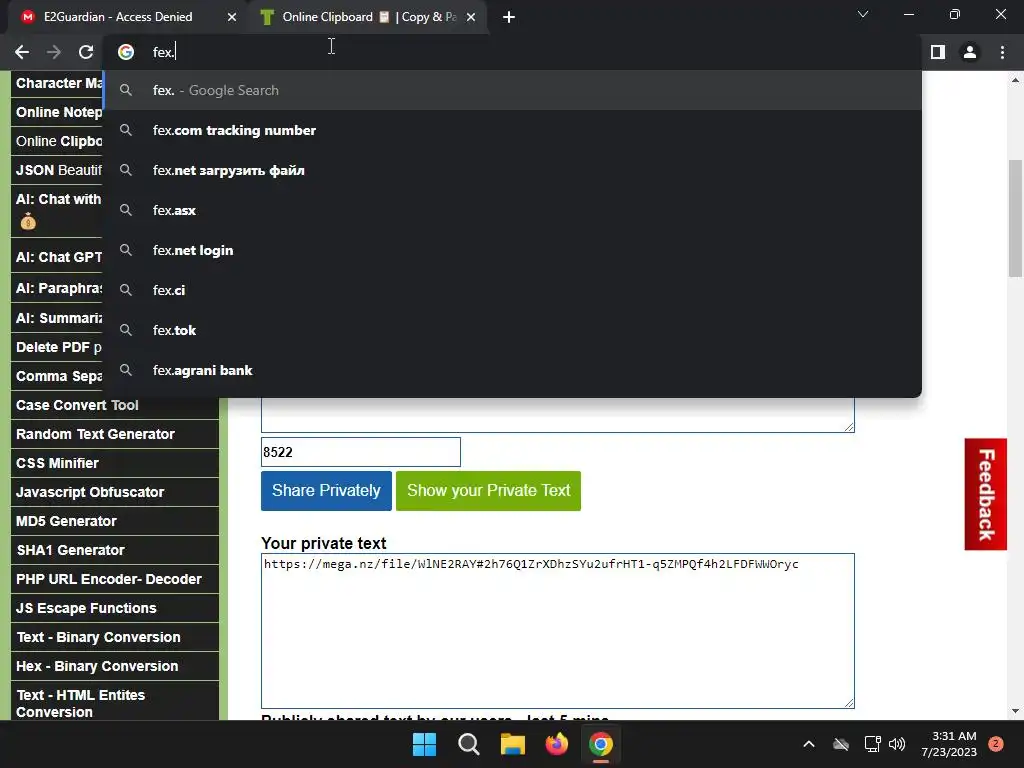
Task: Click the code field containing 8522
Action: click(x=360, y=452)
